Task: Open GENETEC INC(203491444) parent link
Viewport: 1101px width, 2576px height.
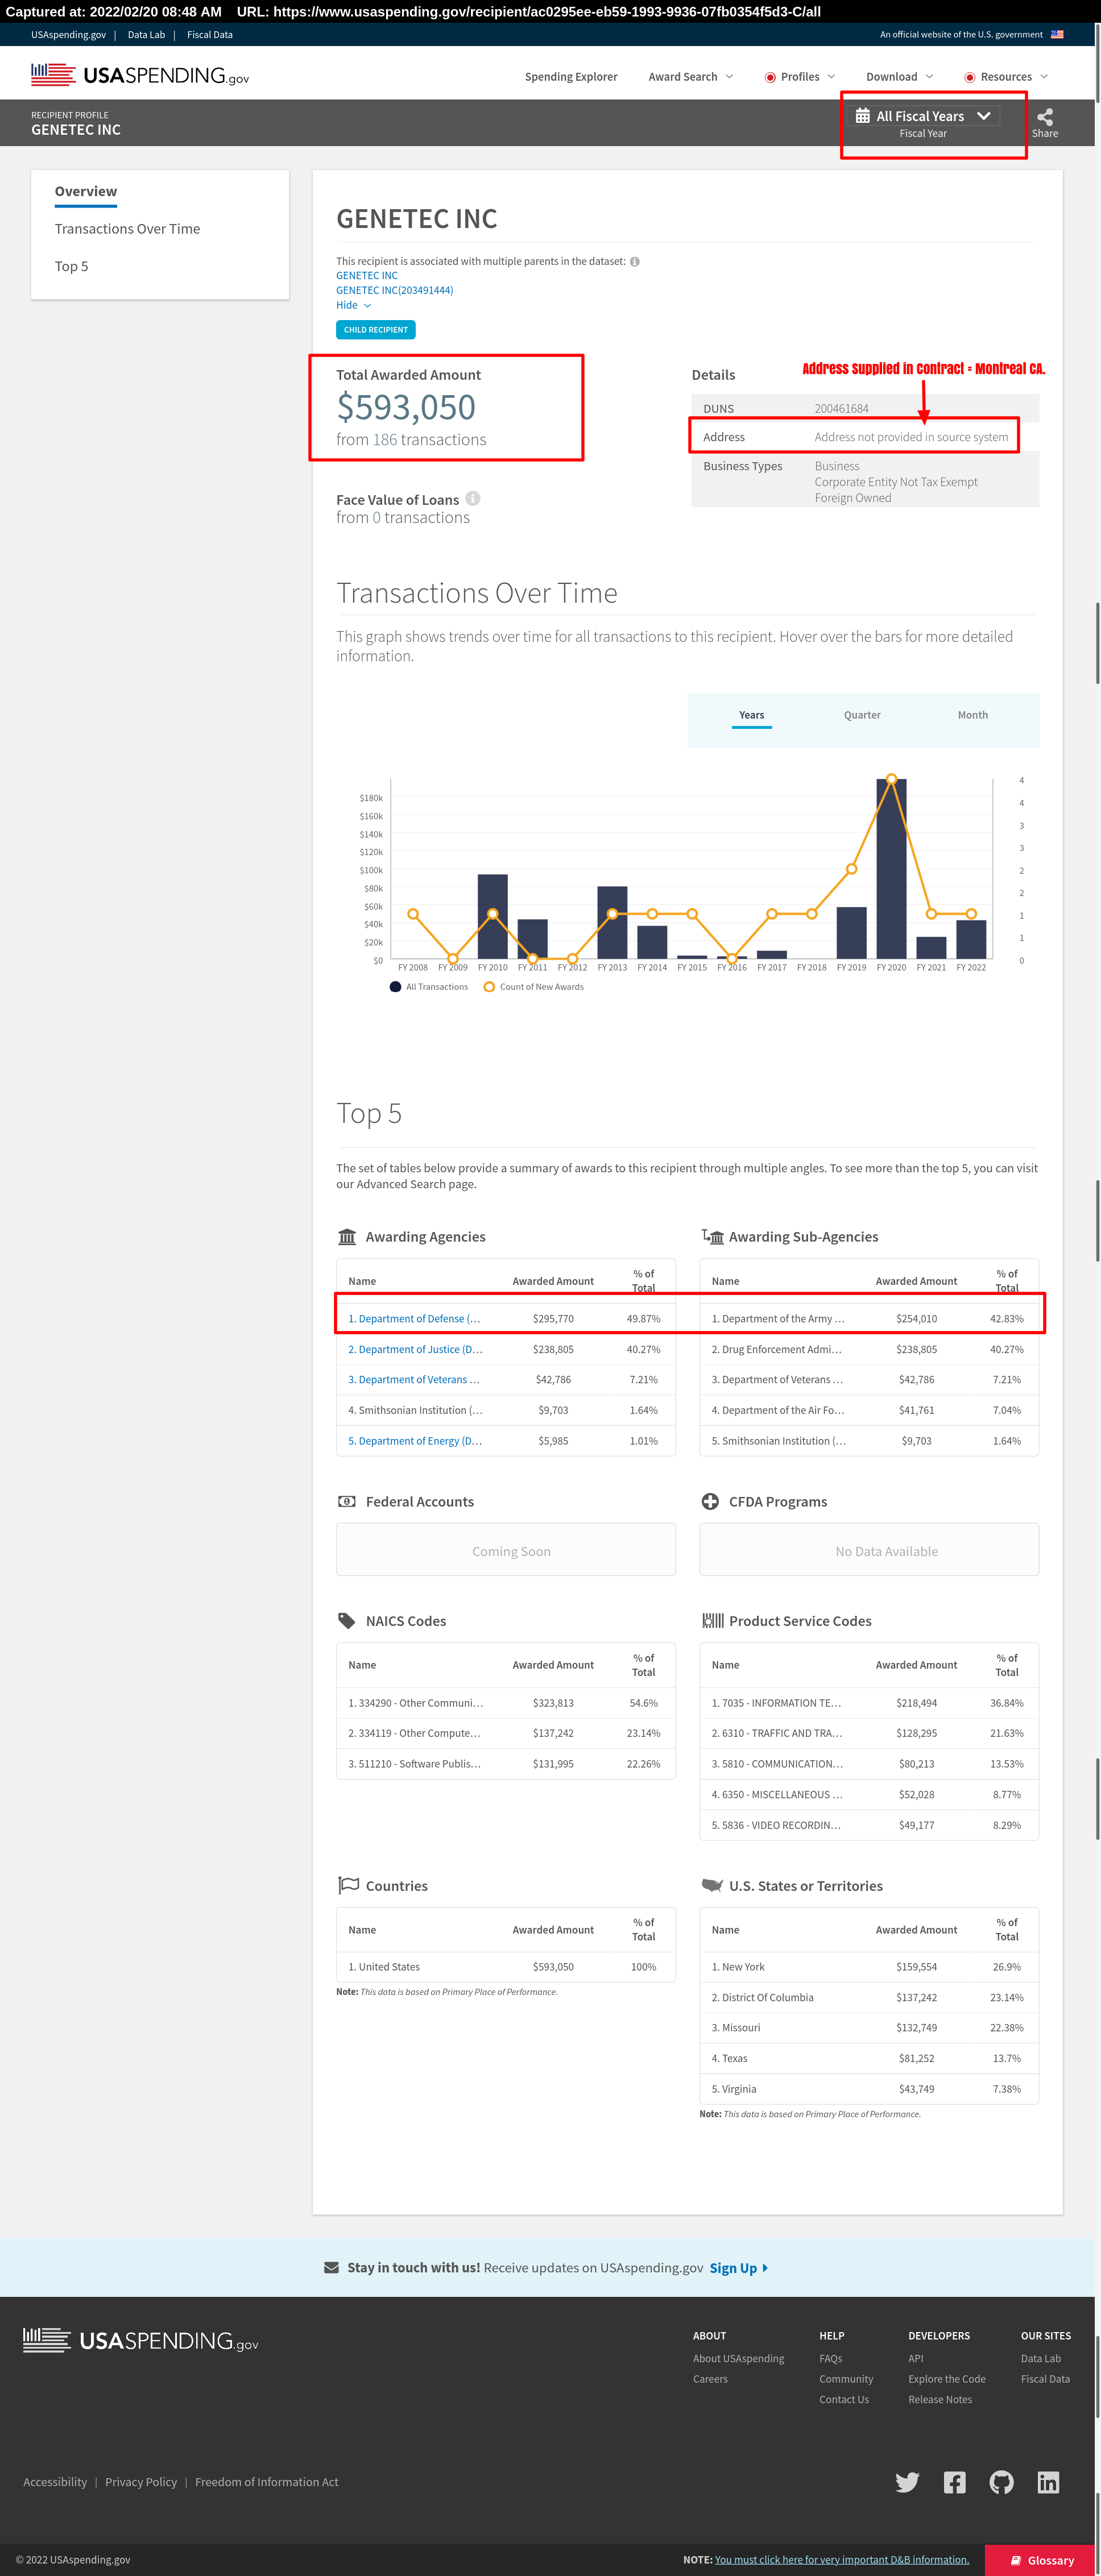Action: coord(394,290)
